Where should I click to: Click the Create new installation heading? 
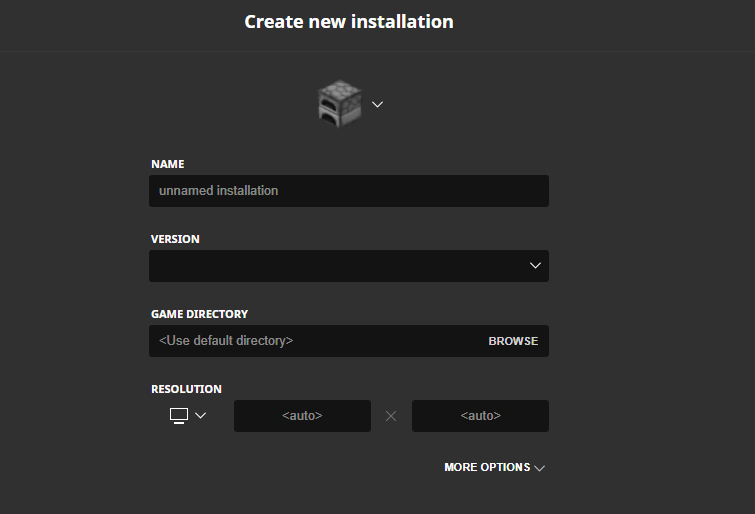(349, 21)
